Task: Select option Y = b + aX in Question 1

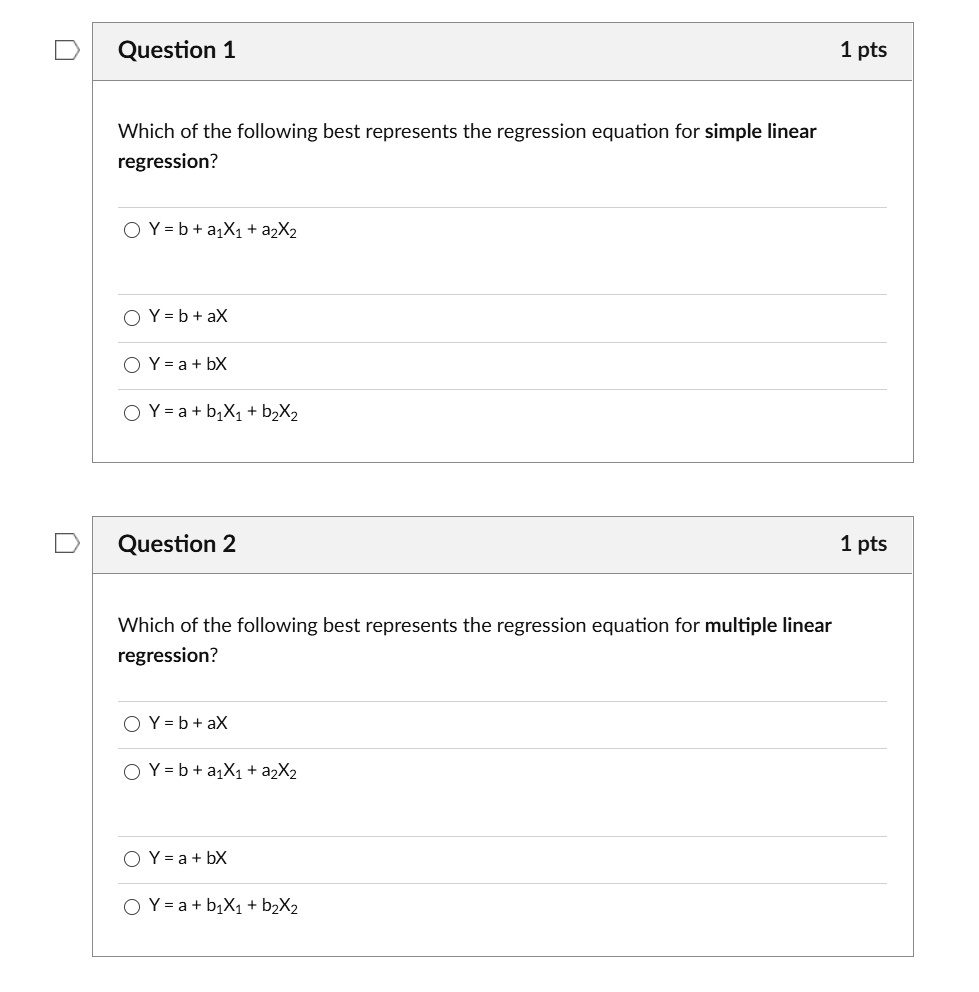Action: (x=132, y=317)
